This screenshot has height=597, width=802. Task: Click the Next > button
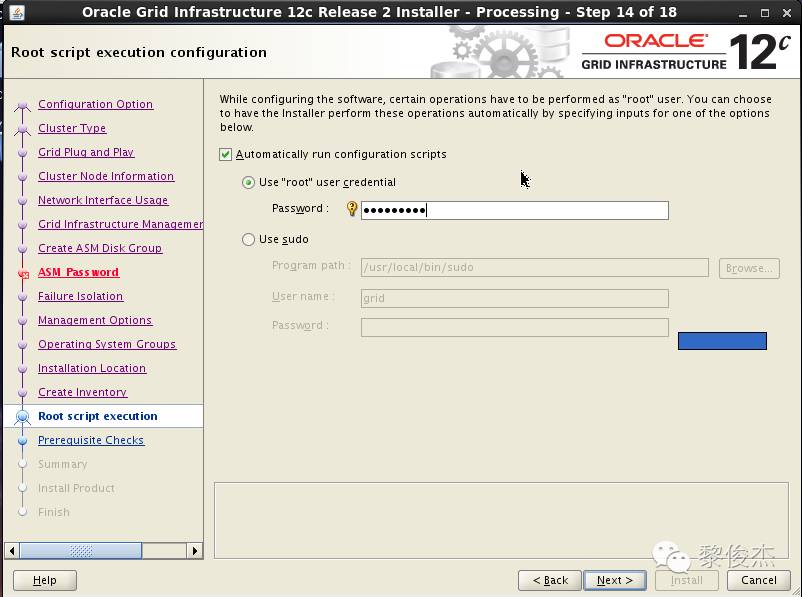point(615,580)
